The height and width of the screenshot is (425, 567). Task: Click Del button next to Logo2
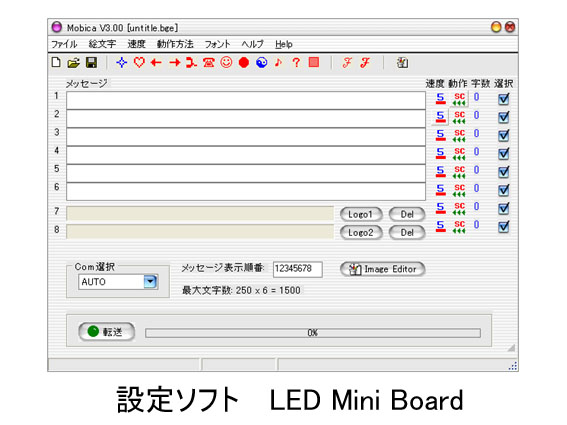407,233
